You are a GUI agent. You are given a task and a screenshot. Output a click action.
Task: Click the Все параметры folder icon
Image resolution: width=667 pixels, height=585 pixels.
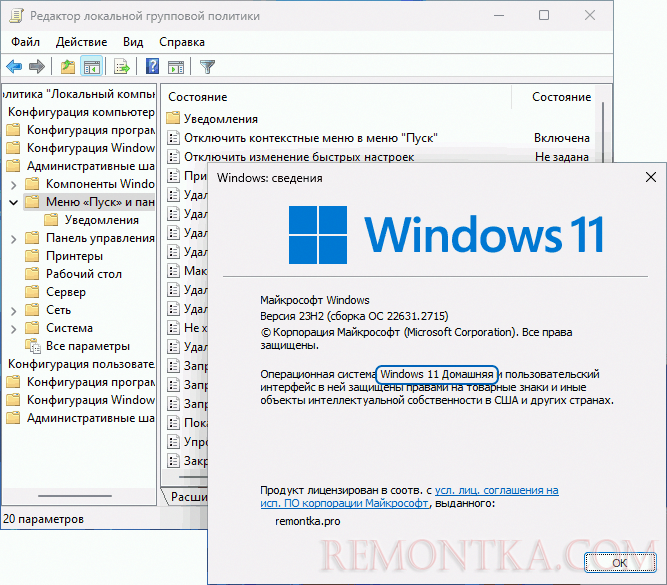32,346
